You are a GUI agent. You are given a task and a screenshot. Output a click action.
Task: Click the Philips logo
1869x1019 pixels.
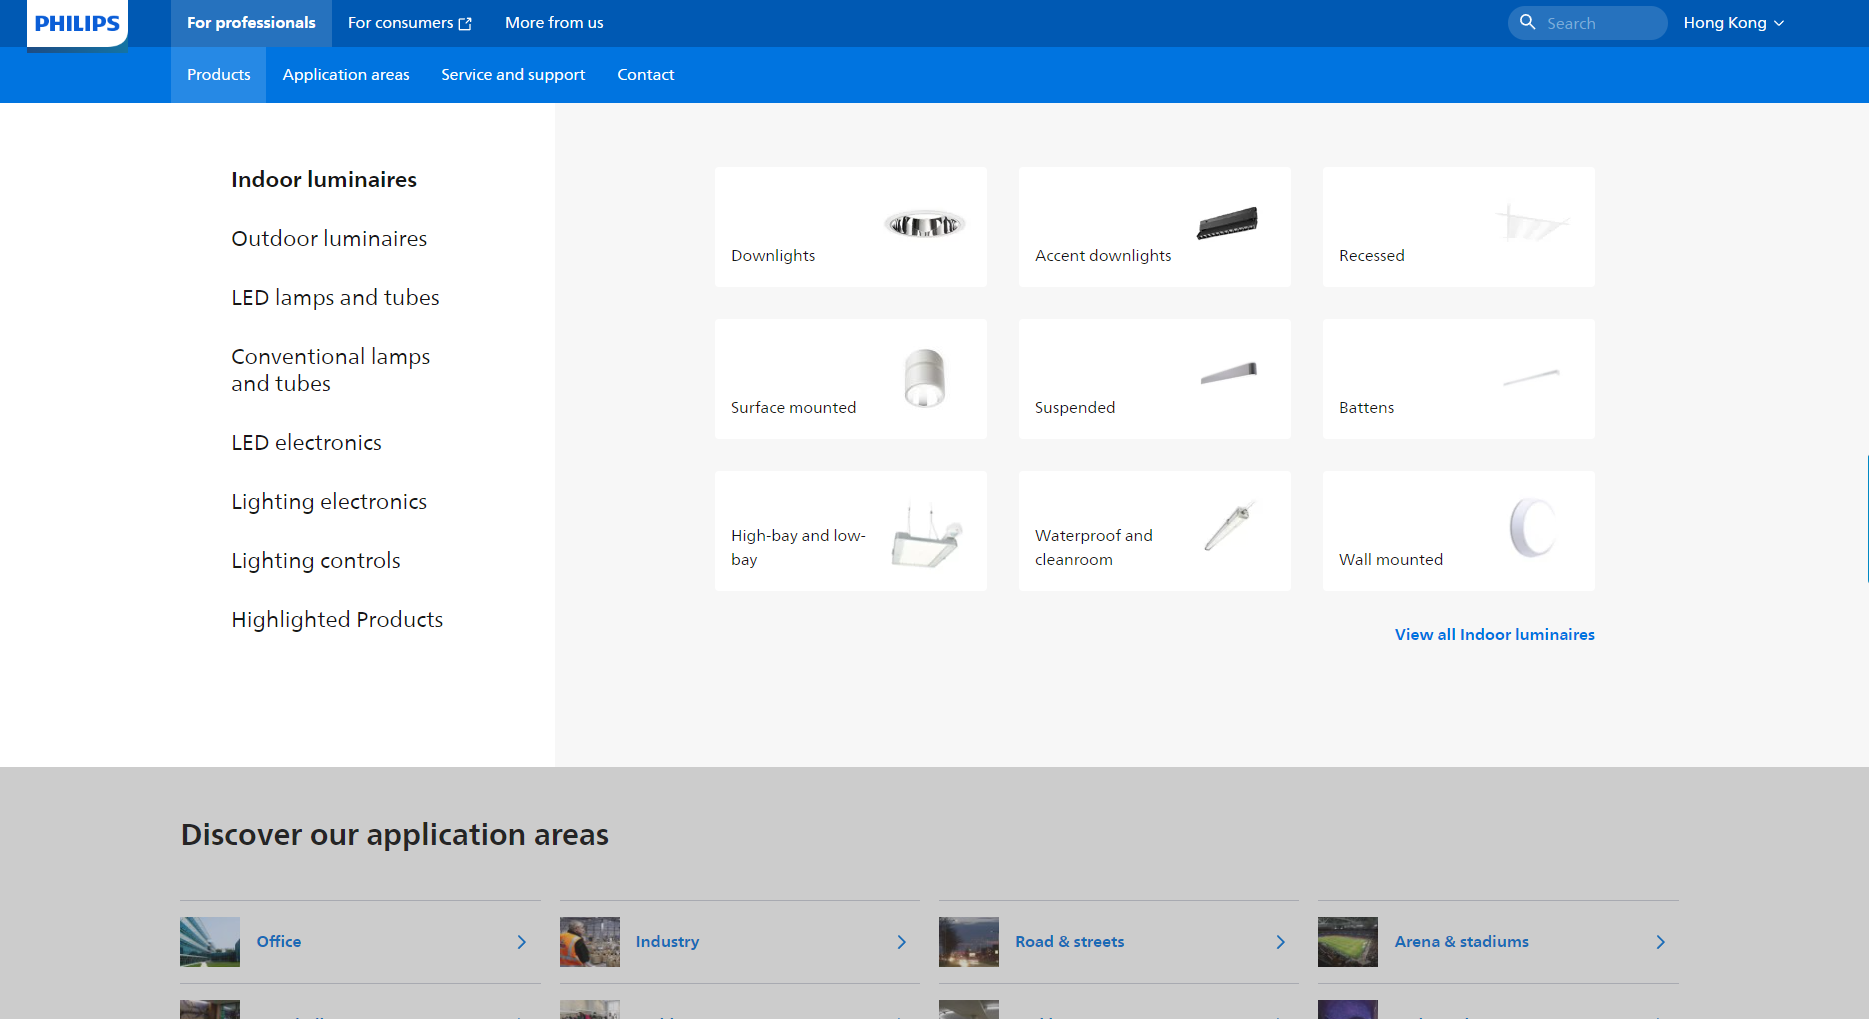[77, 23]
